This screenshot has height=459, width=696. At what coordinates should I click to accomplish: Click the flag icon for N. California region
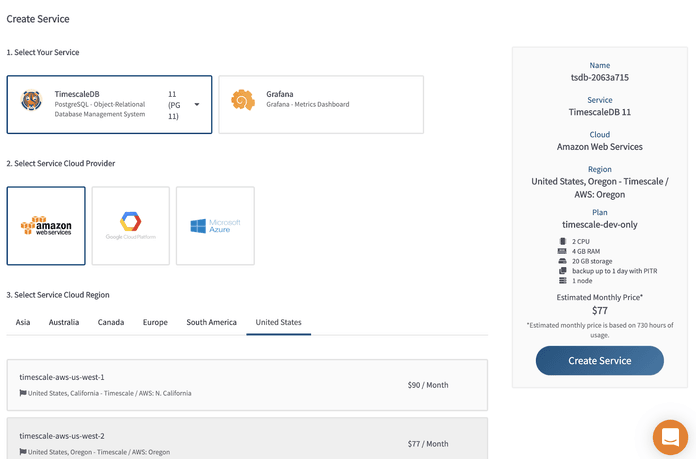(23, 393)
